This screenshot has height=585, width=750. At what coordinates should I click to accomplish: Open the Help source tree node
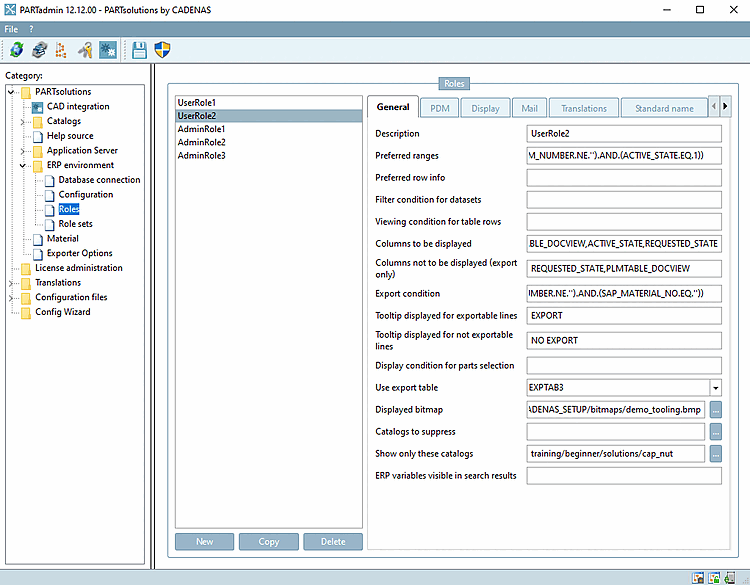tap(70, 136)
